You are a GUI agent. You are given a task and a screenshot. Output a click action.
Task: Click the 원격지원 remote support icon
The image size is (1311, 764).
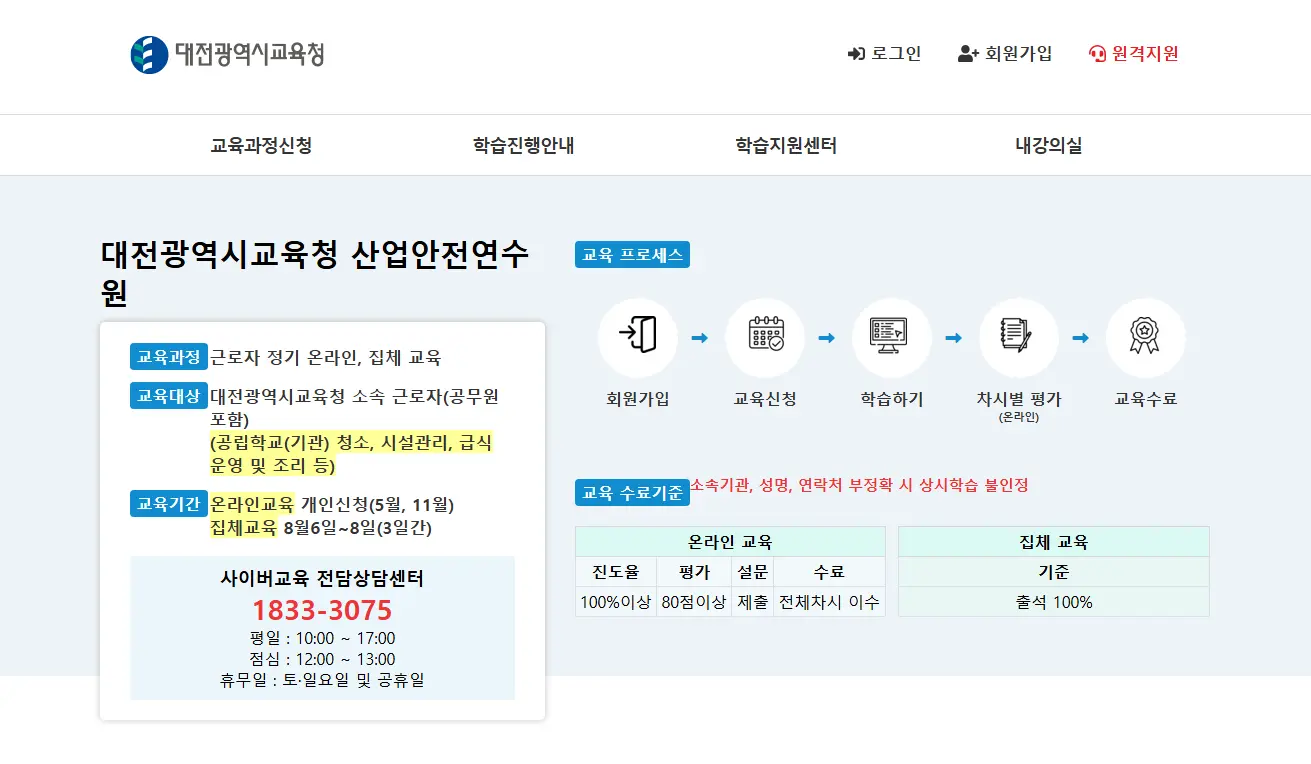pos(1096,54)
